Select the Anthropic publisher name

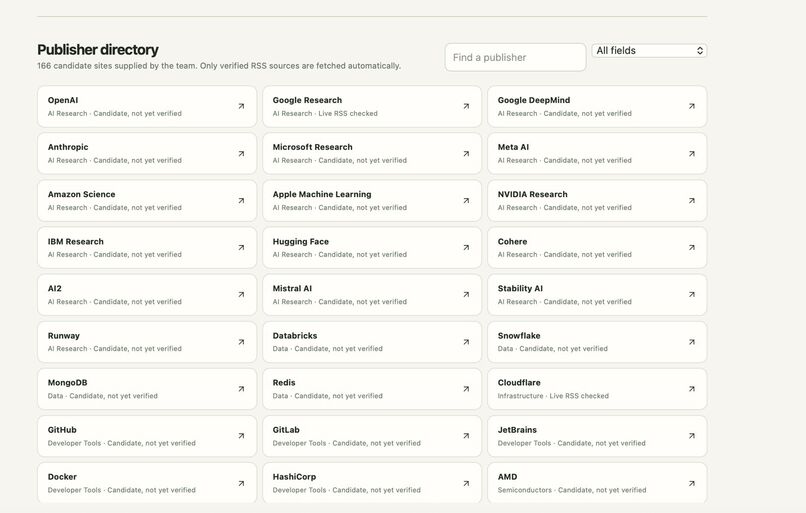tap(68, 147)
